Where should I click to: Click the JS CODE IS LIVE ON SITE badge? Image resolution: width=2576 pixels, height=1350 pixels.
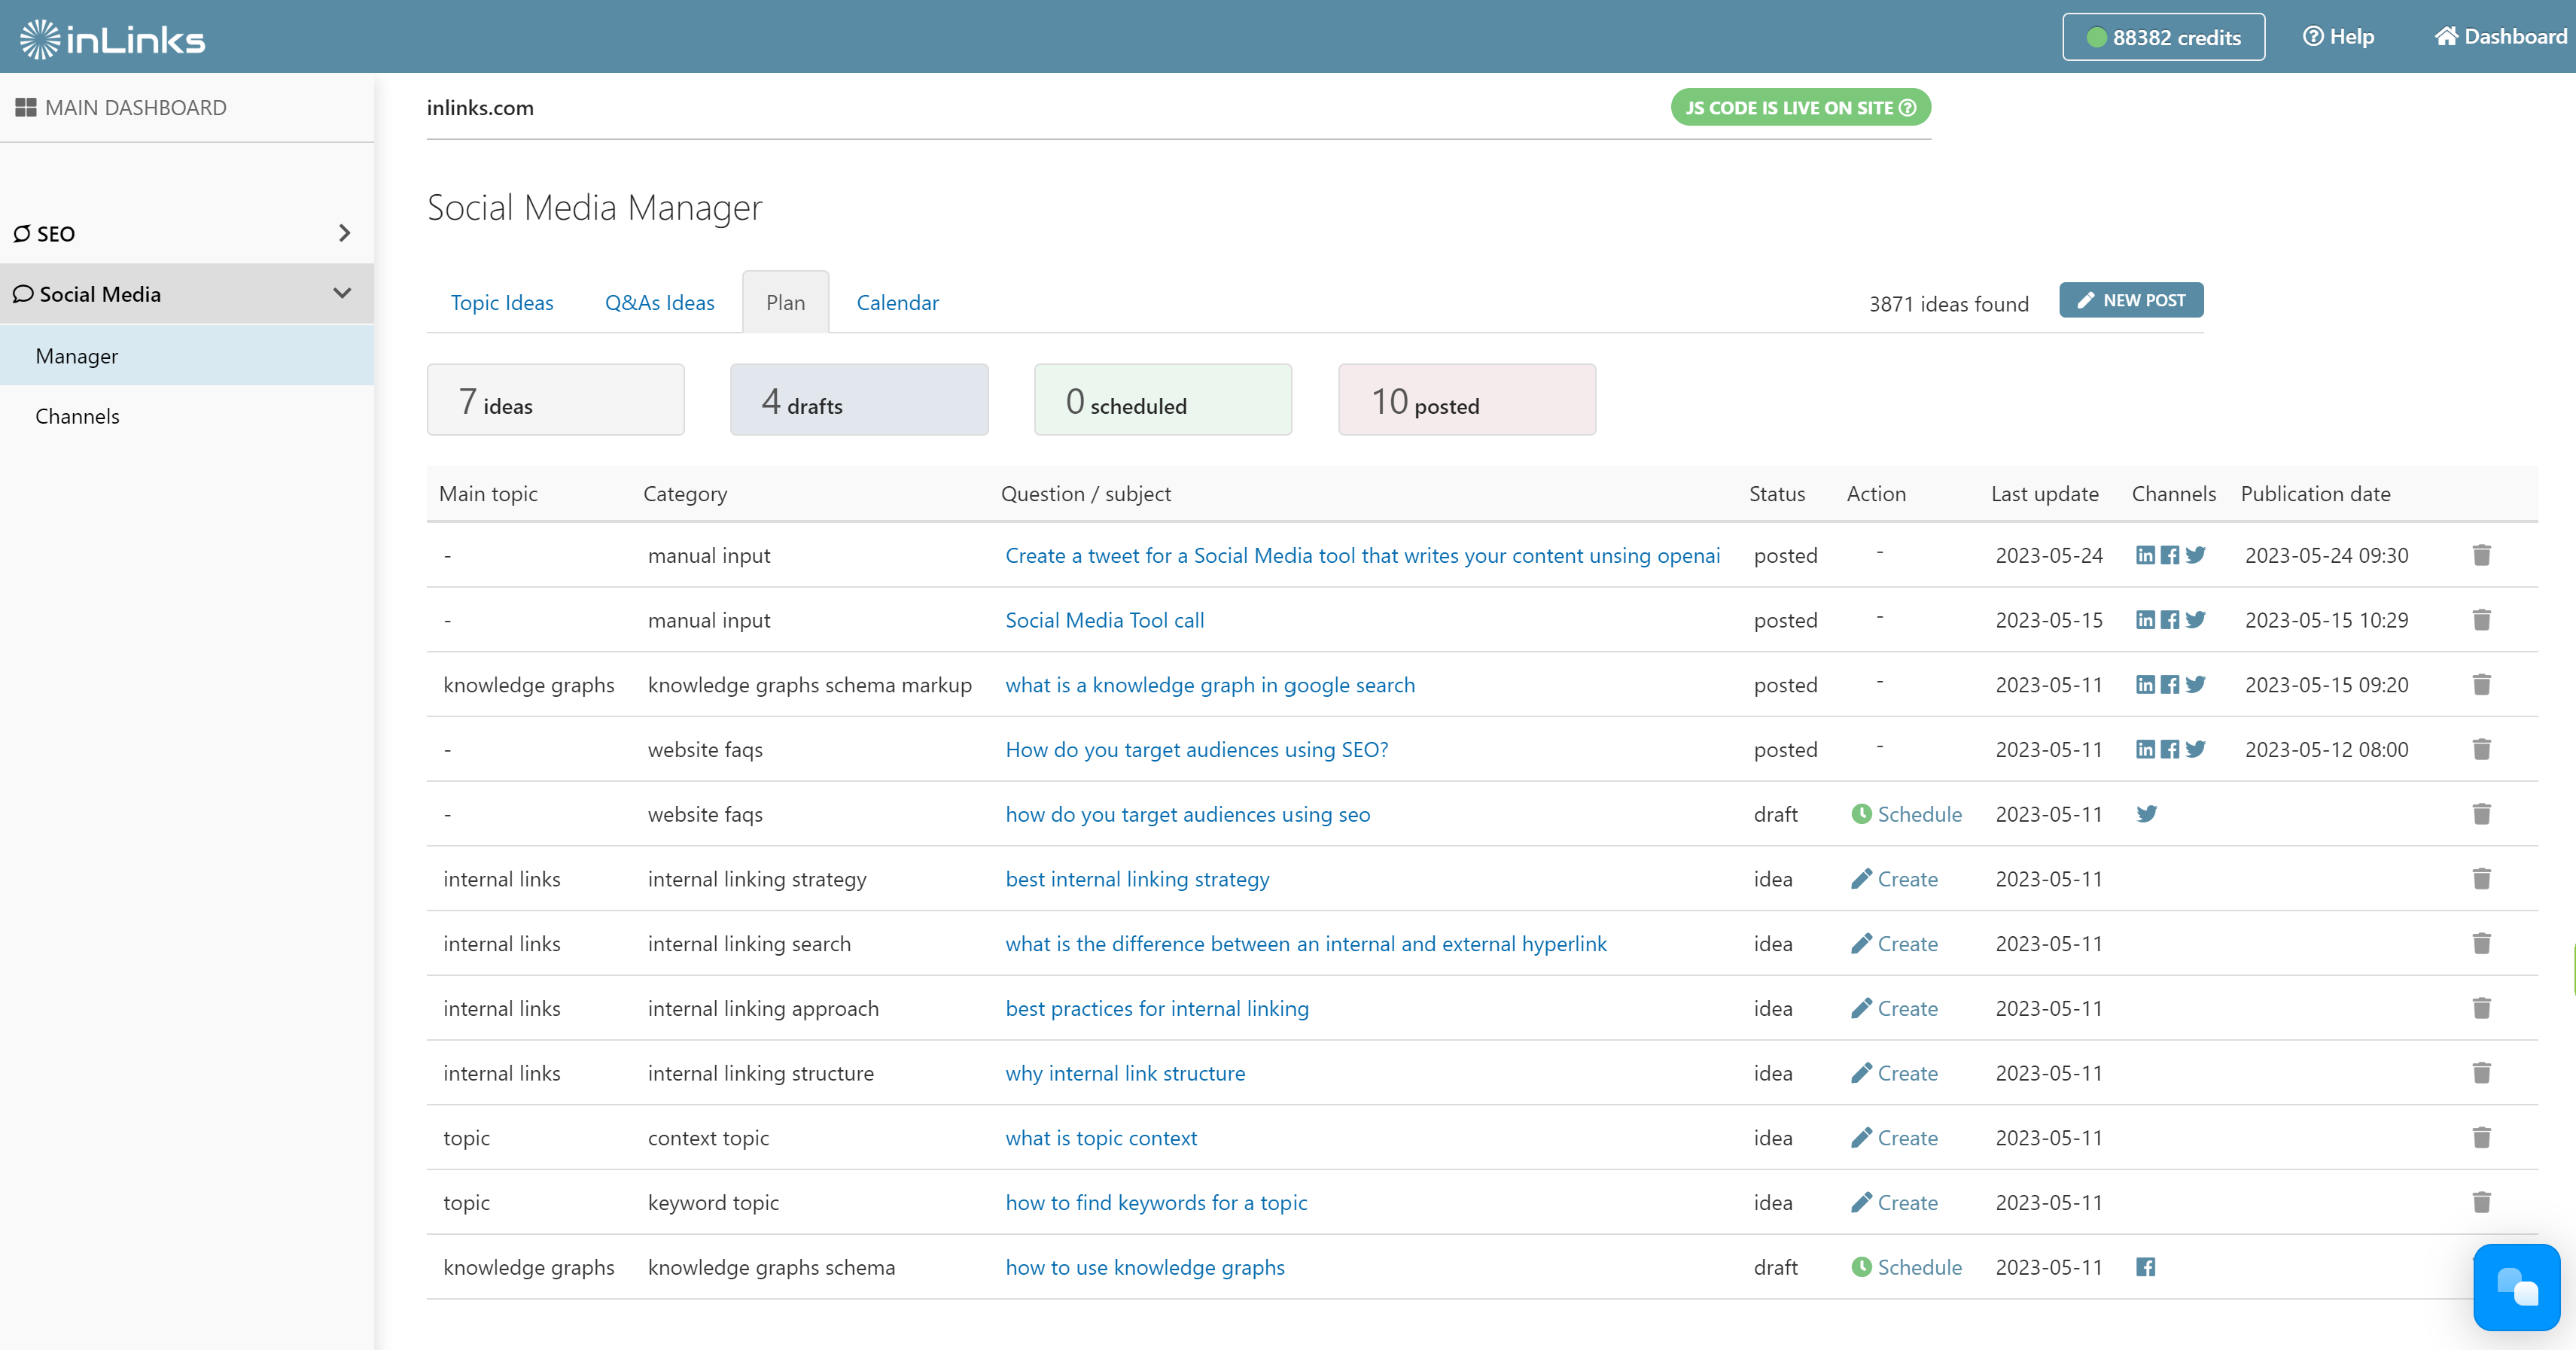point(1800,108)
